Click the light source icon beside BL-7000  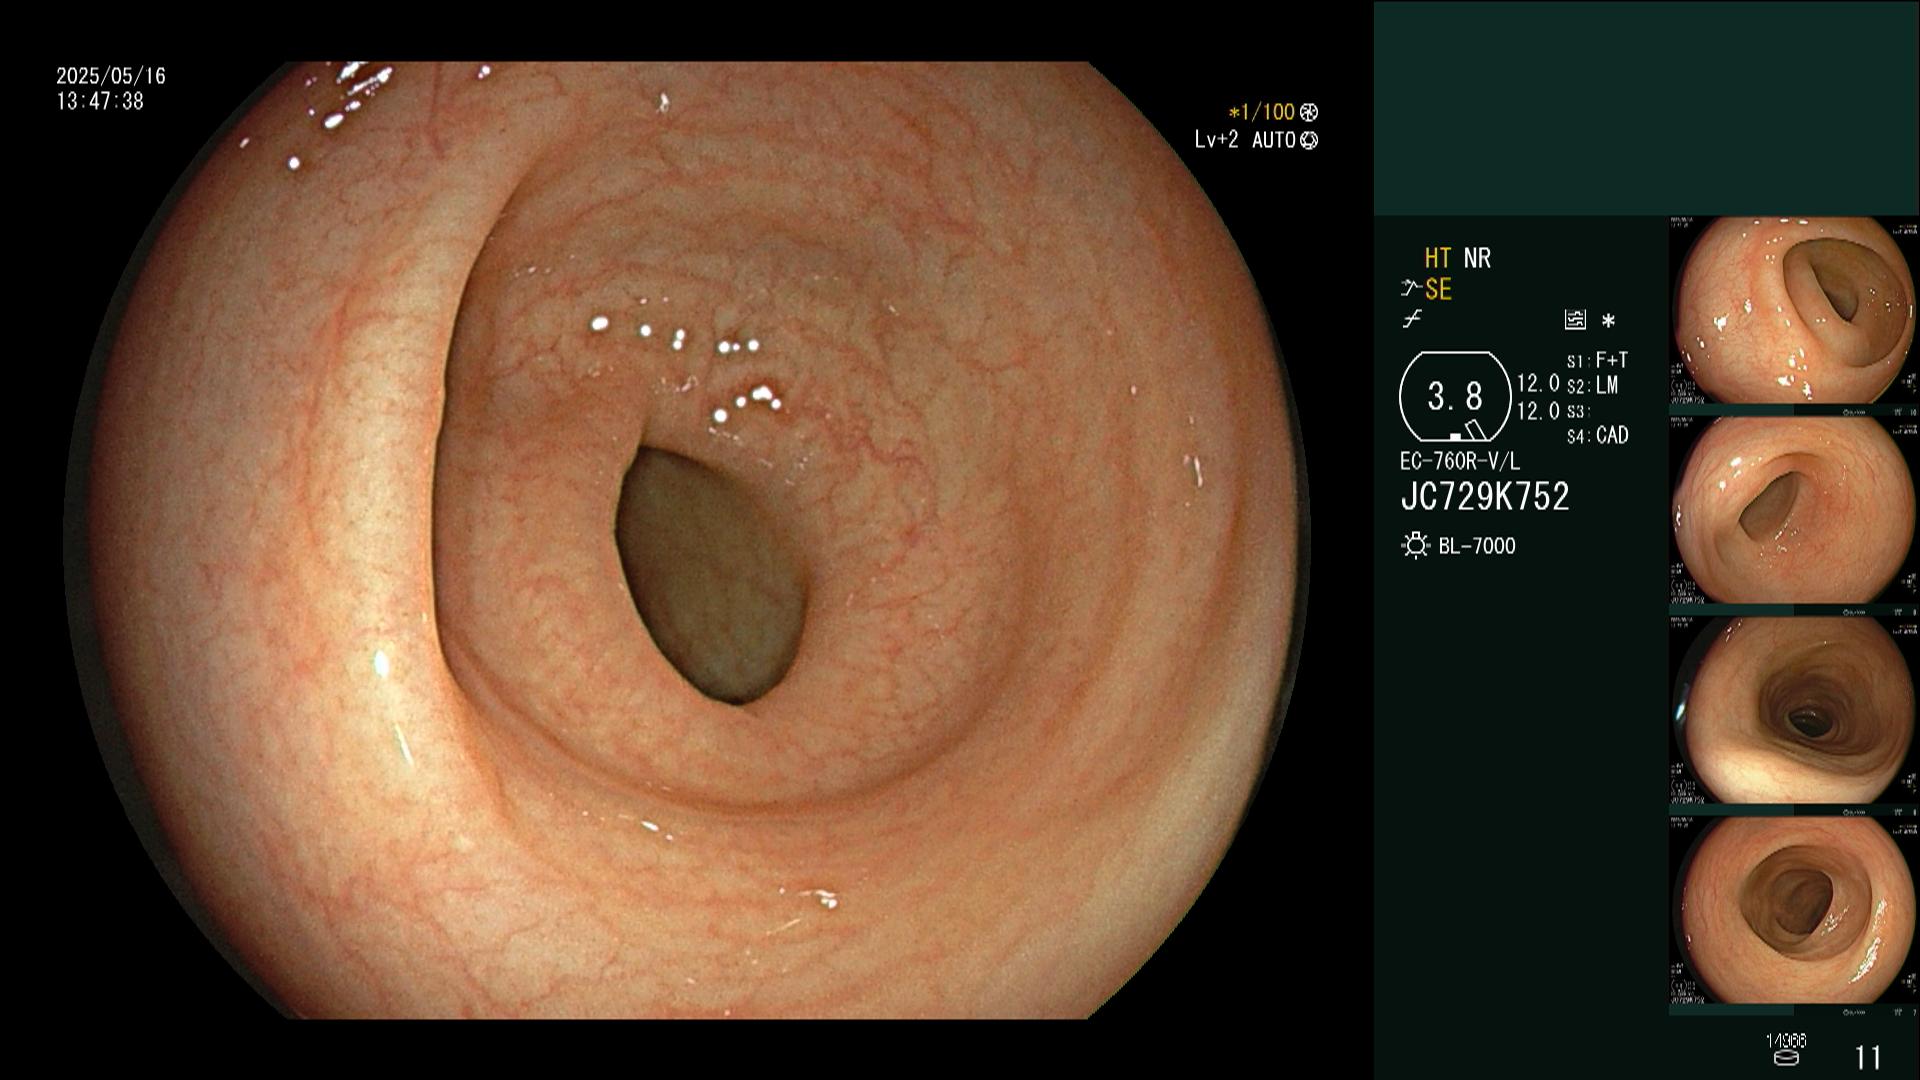1415,546
